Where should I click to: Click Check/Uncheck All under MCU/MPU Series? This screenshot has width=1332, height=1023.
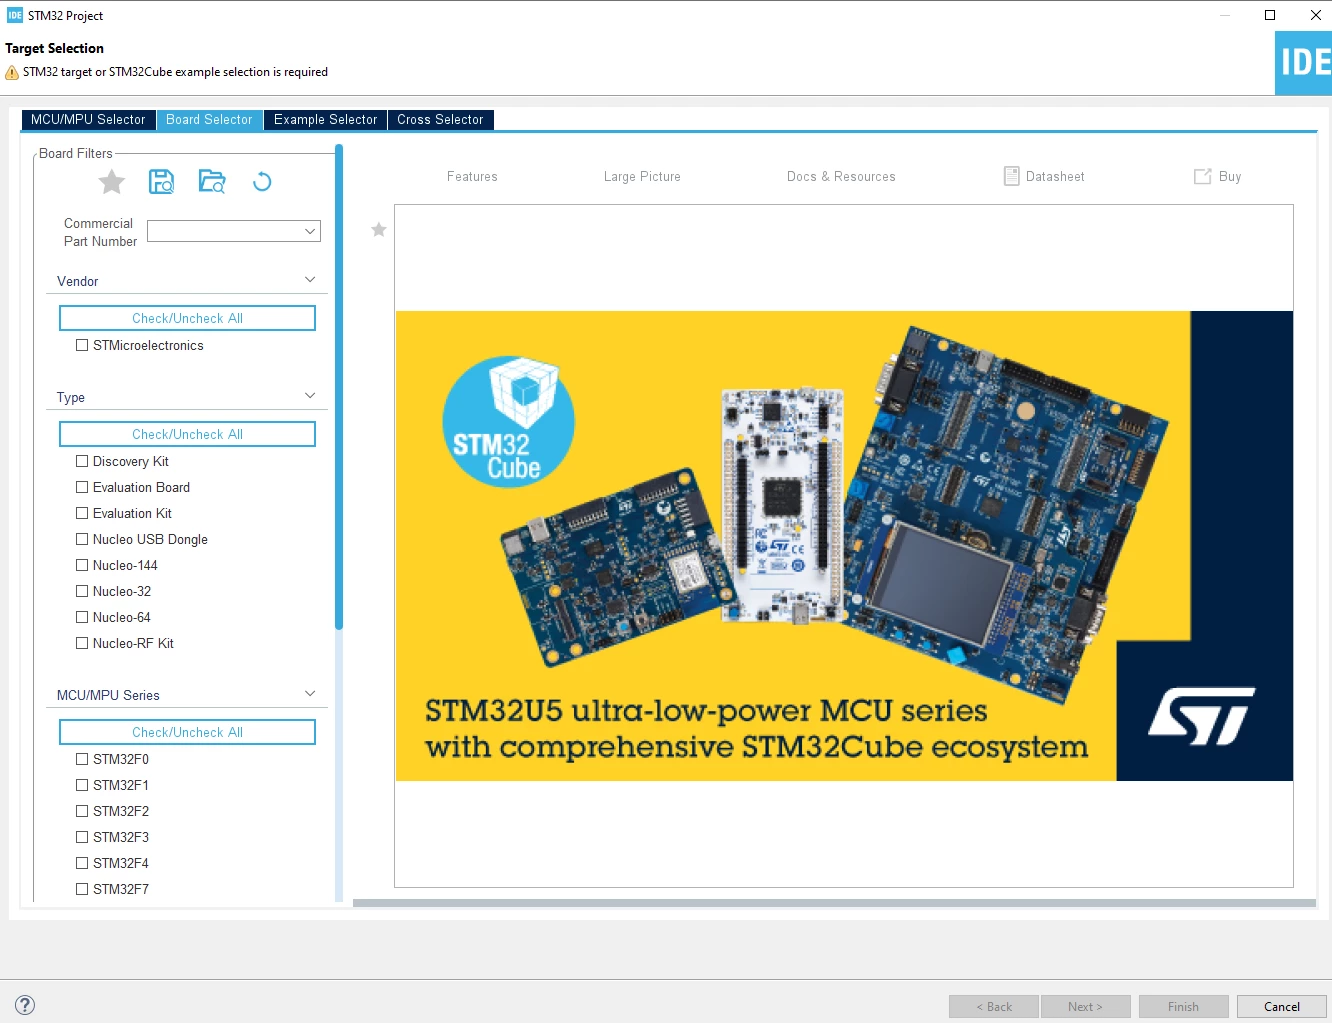click(x=187, y=732)
